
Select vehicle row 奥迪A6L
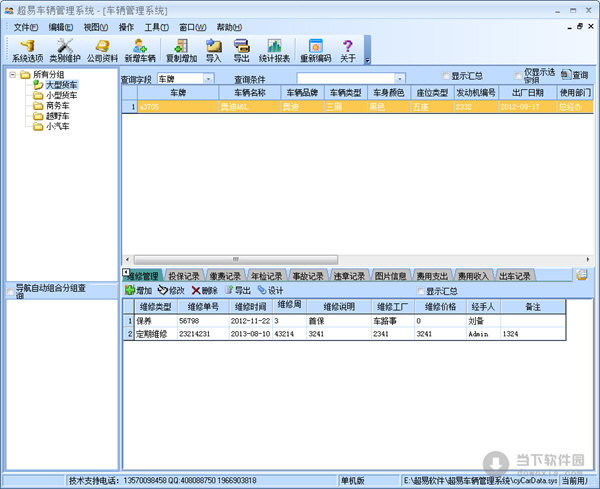click(x=358, y=107)
